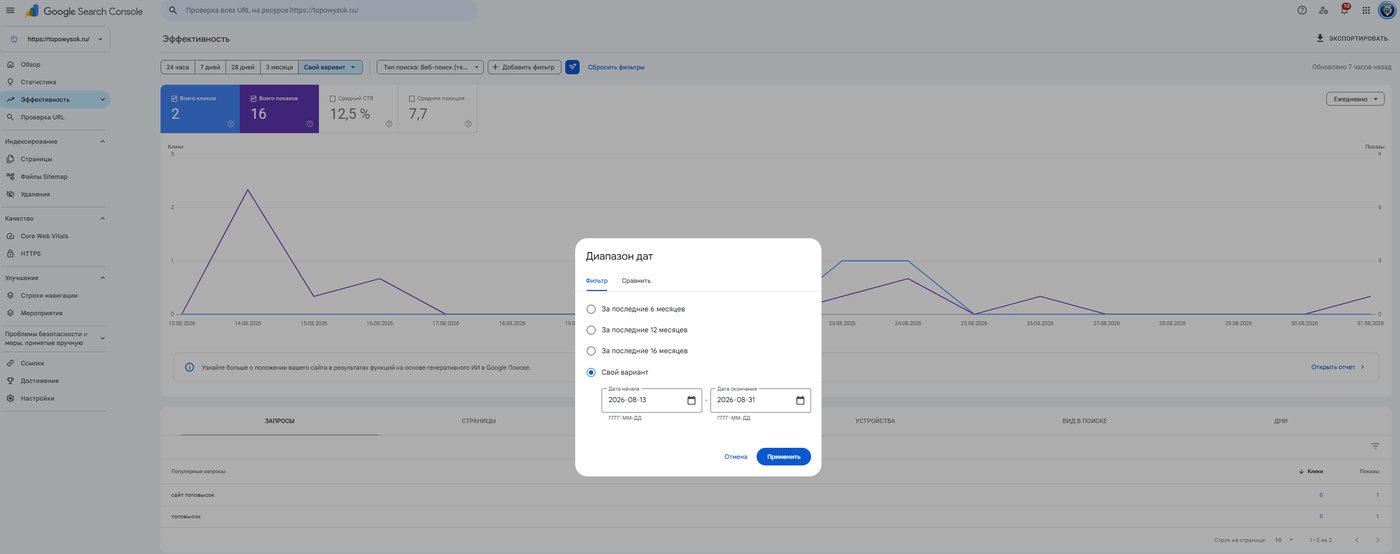Click the lightbulb icon next to Статистика
Image resolution: width=1400 pixels, height=554 pixels.
(x=10, y=82)
